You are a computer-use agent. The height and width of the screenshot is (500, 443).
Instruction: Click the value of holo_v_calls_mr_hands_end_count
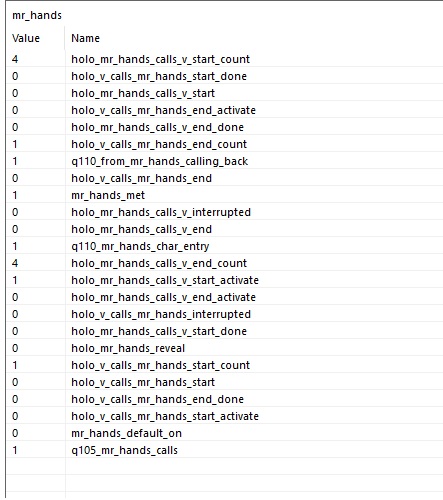click(x=15, y=144)
